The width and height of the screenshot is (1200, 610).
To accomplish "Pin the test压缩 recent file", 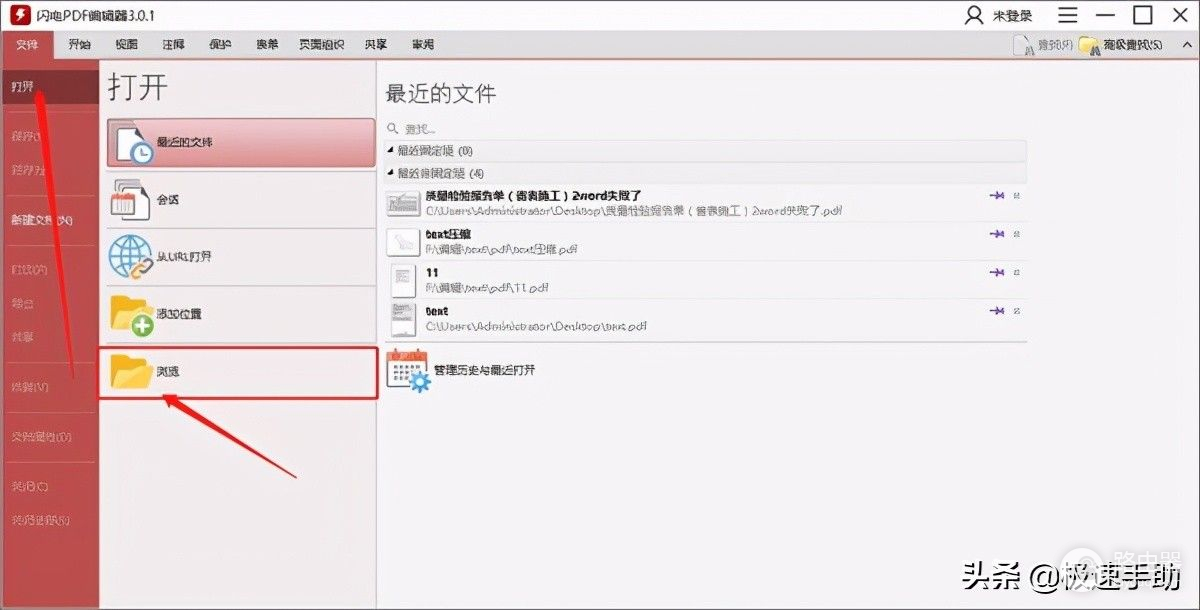I will point(996,234).
